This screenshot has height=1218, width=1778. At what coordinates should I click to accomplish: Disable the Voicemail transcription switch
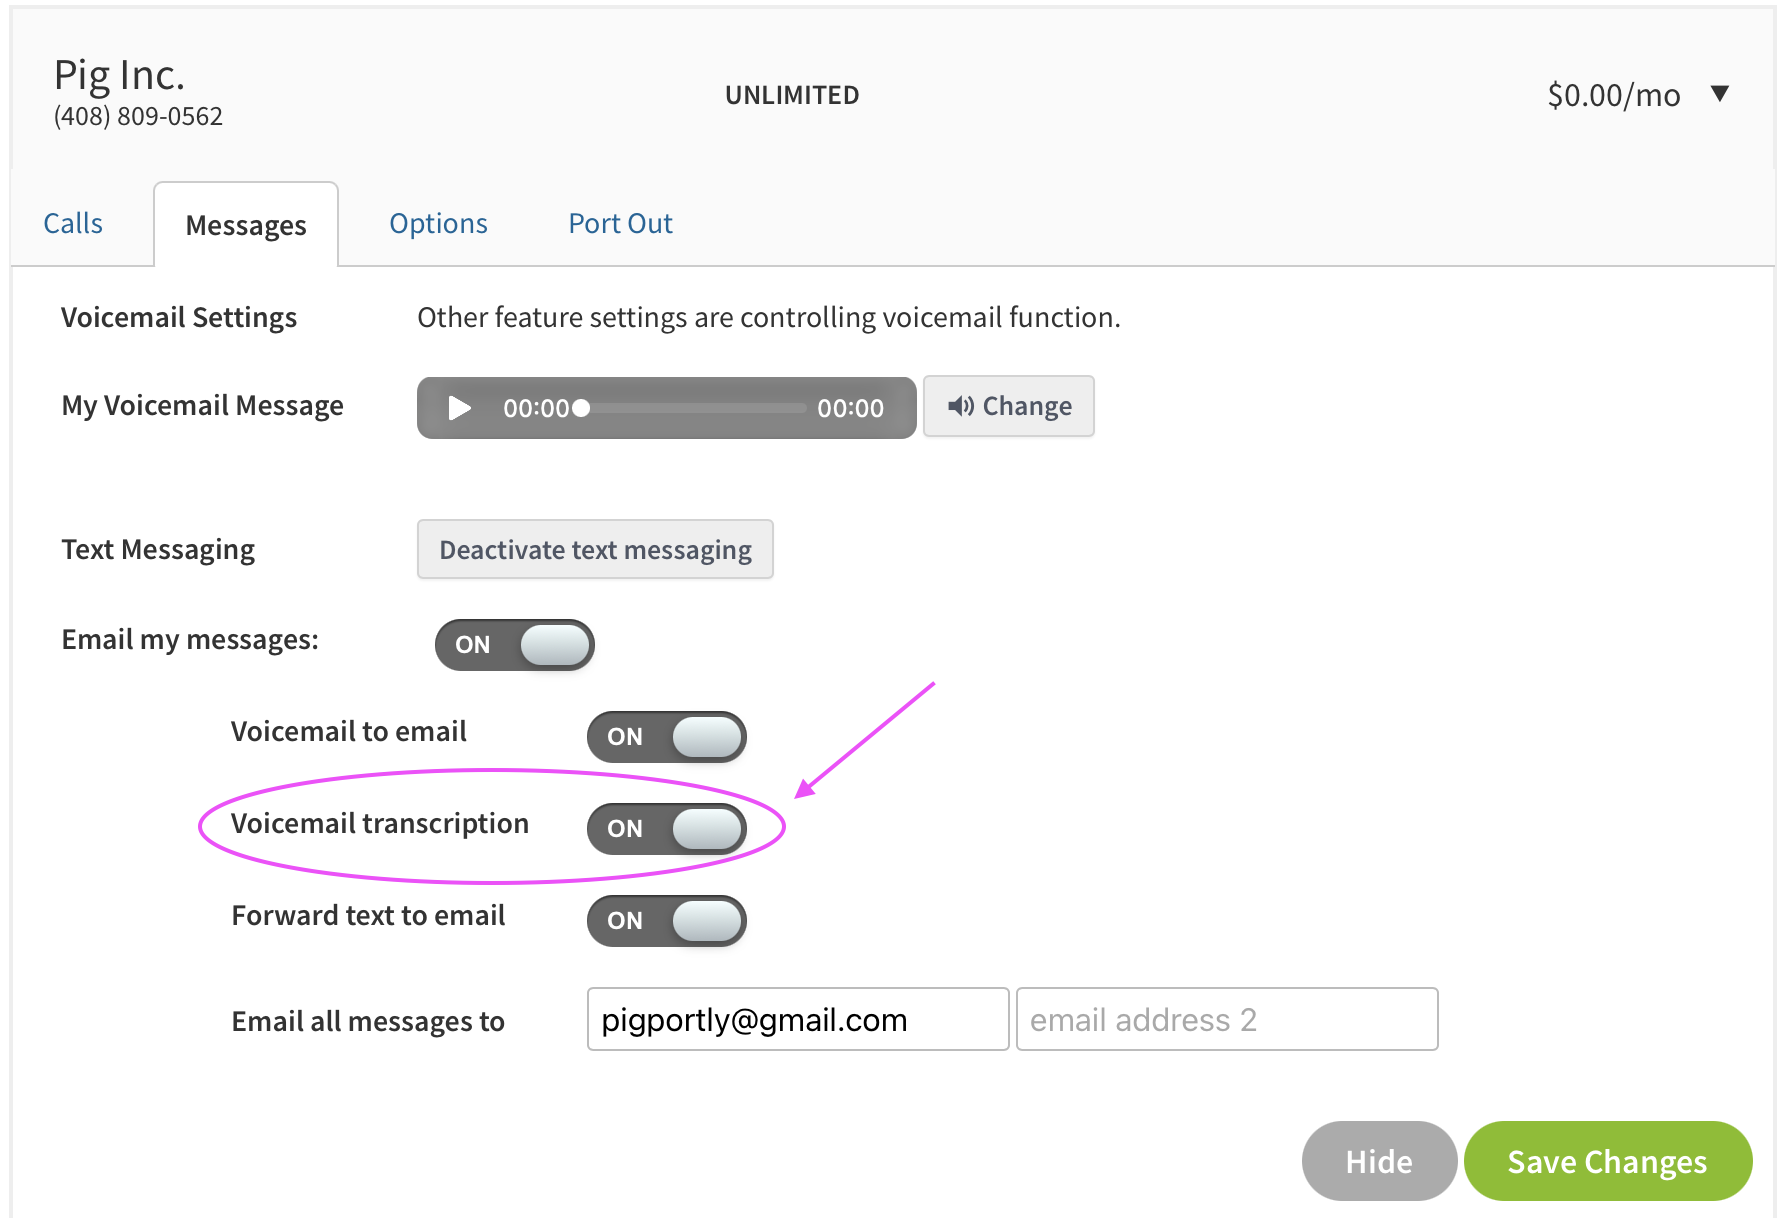[x=667, y=829]
